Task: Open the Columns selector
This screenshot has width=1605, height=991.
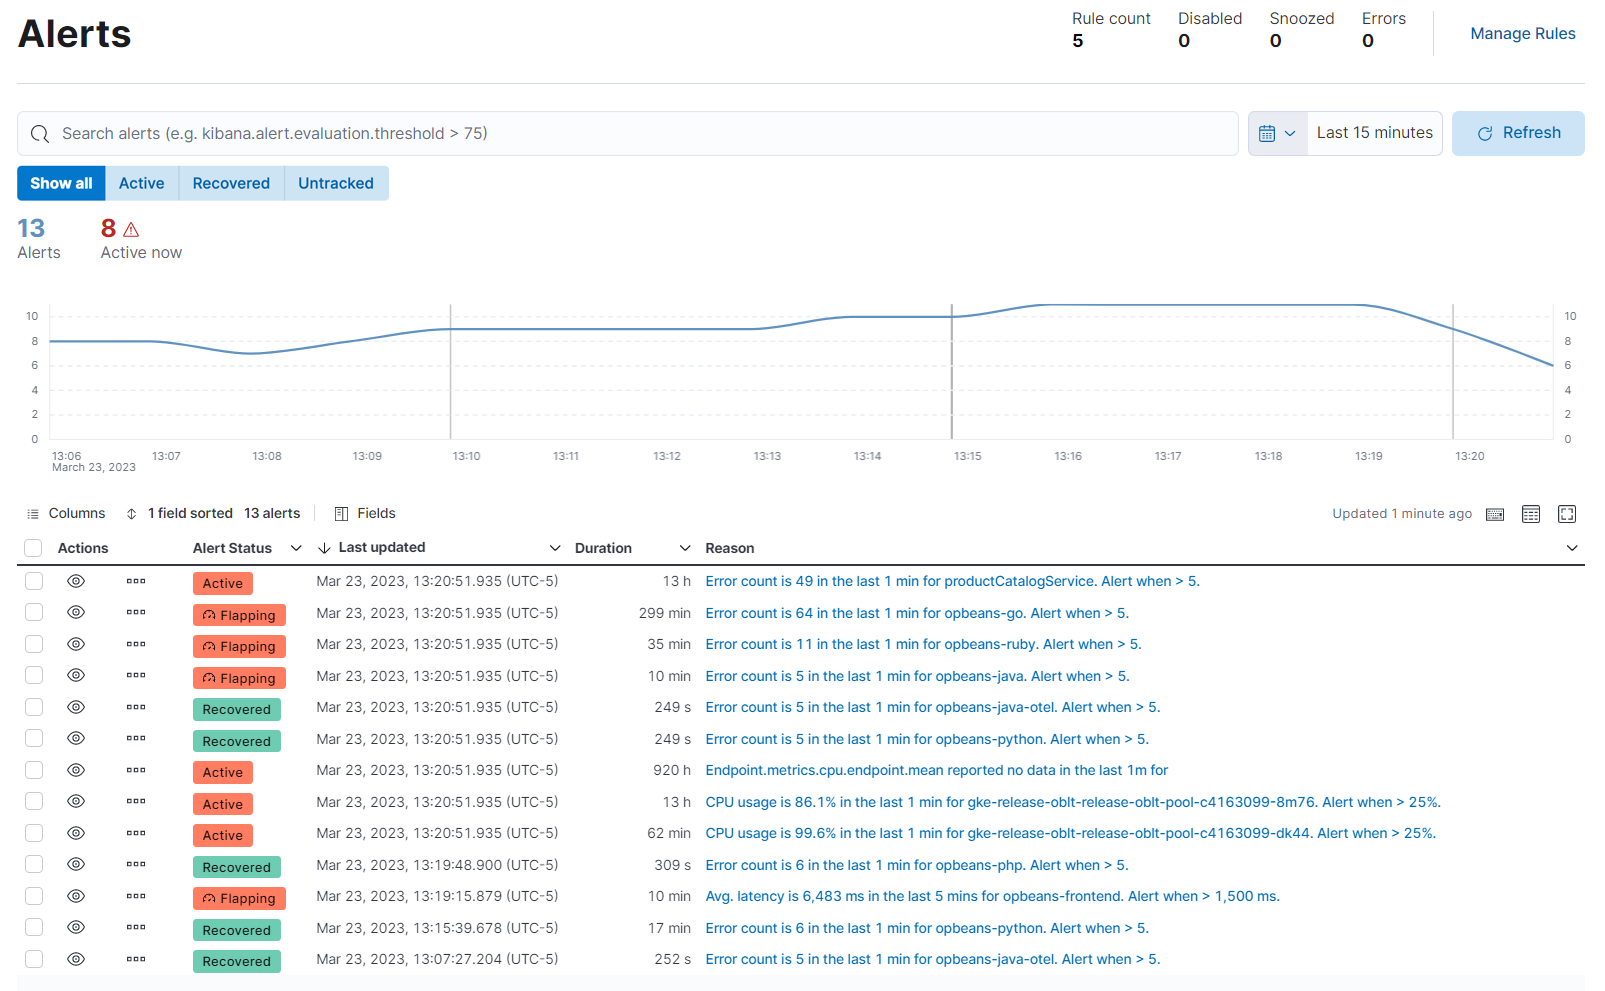Action: pyautogui.click(x=66, y=513)
